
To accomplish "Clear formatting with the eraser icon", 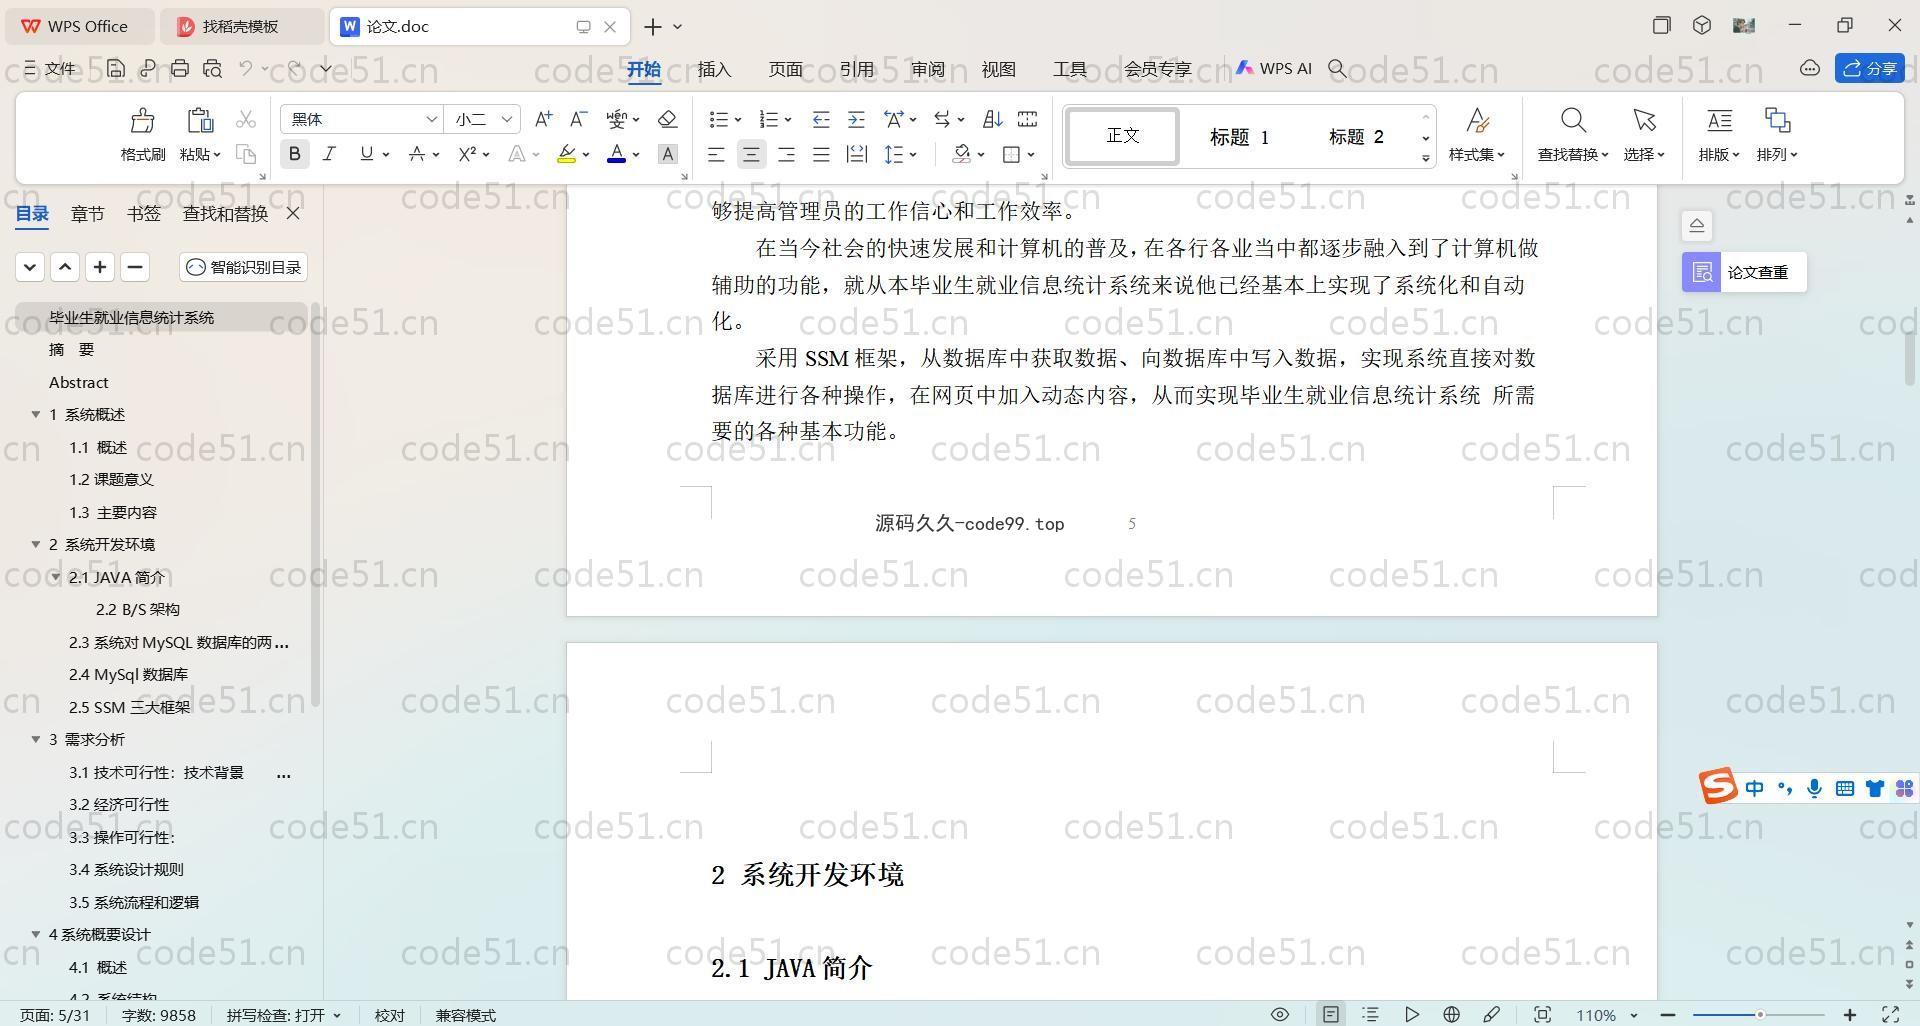I will [668, 119].
